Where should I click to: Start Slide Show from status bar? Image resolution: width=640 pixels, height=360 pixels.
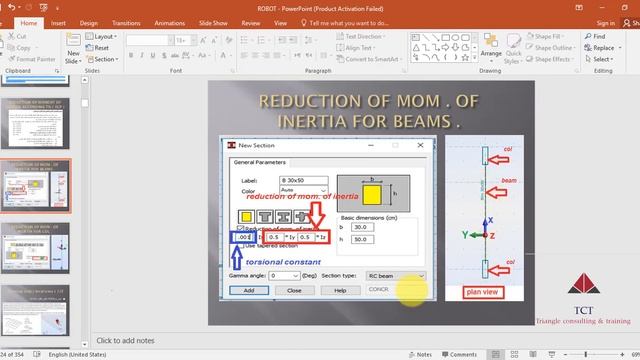552,354
